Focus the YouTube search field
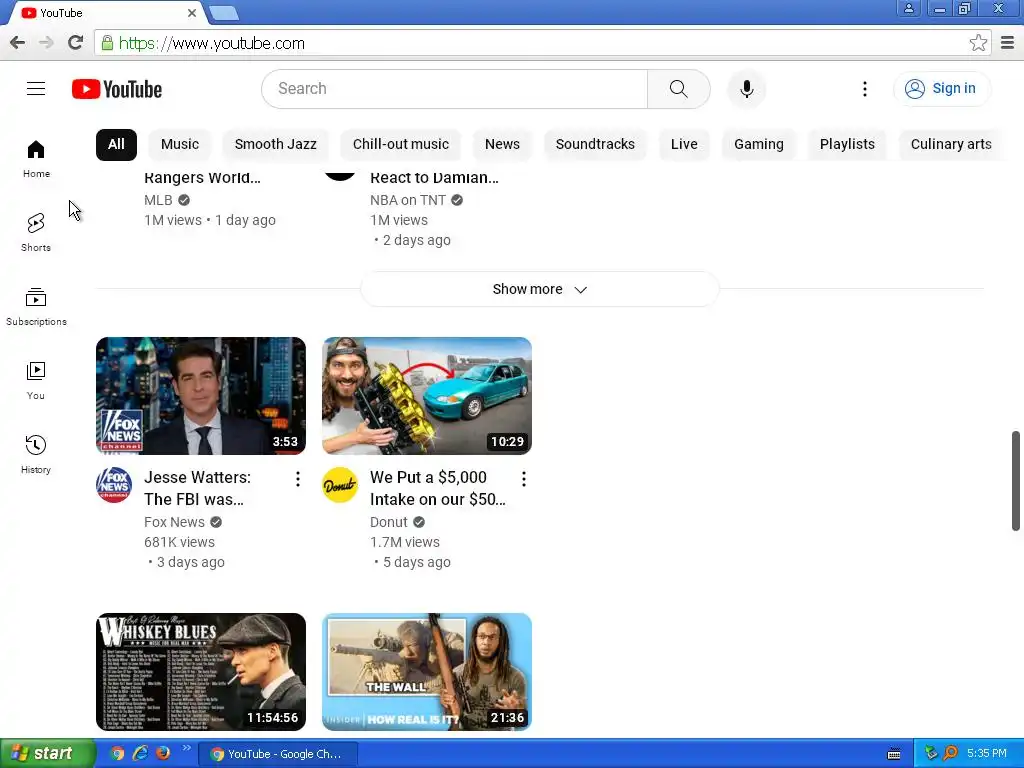 tap(455, 89)
